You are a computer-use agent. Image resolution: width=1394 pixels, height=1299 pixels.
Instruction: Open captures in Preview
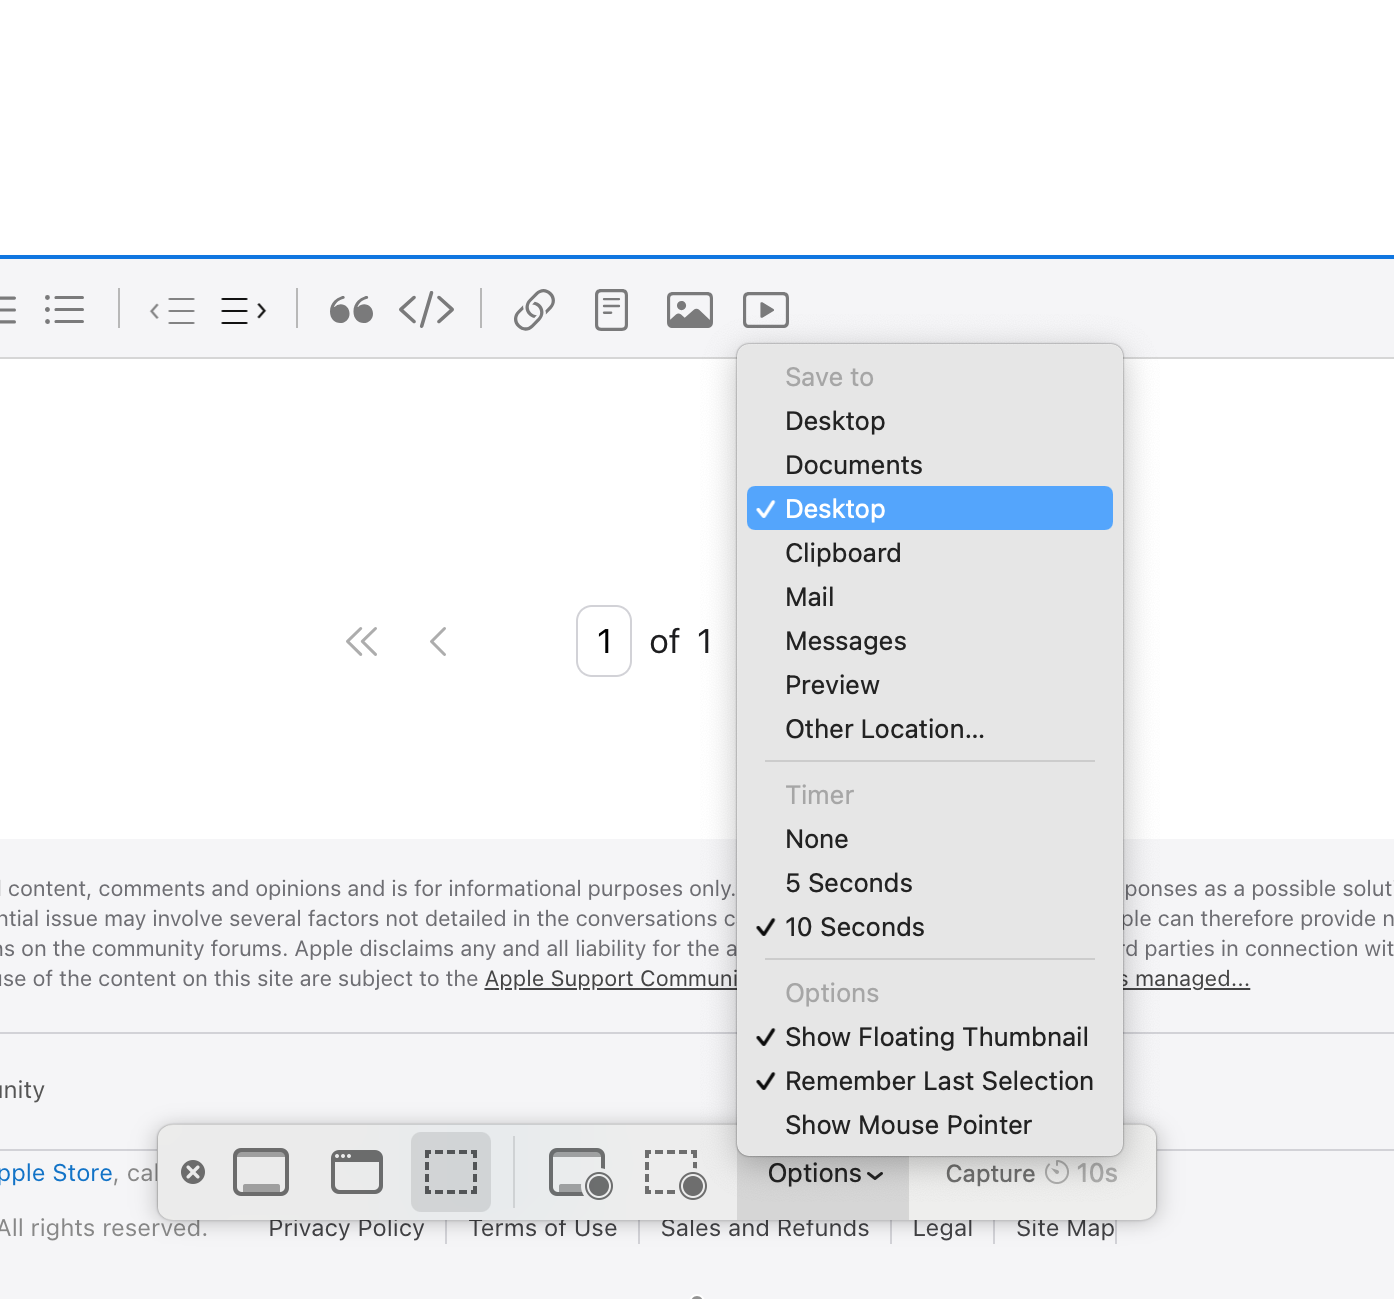click(x=930, y=684)
